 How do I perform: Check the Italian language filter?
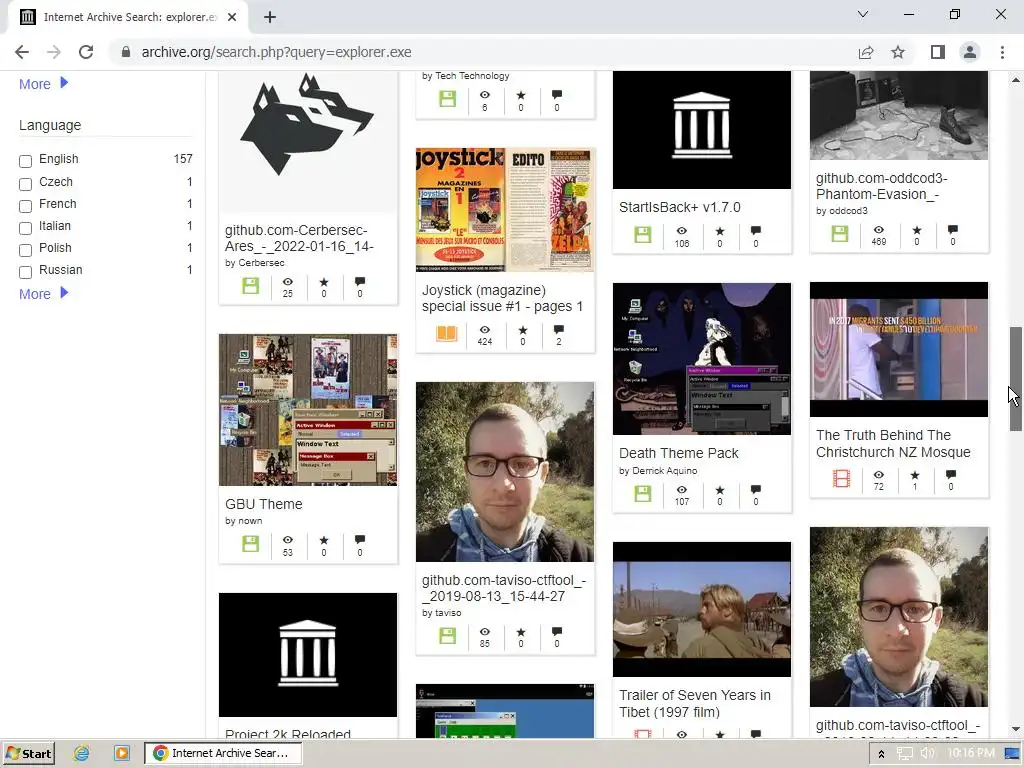[25, 228]
